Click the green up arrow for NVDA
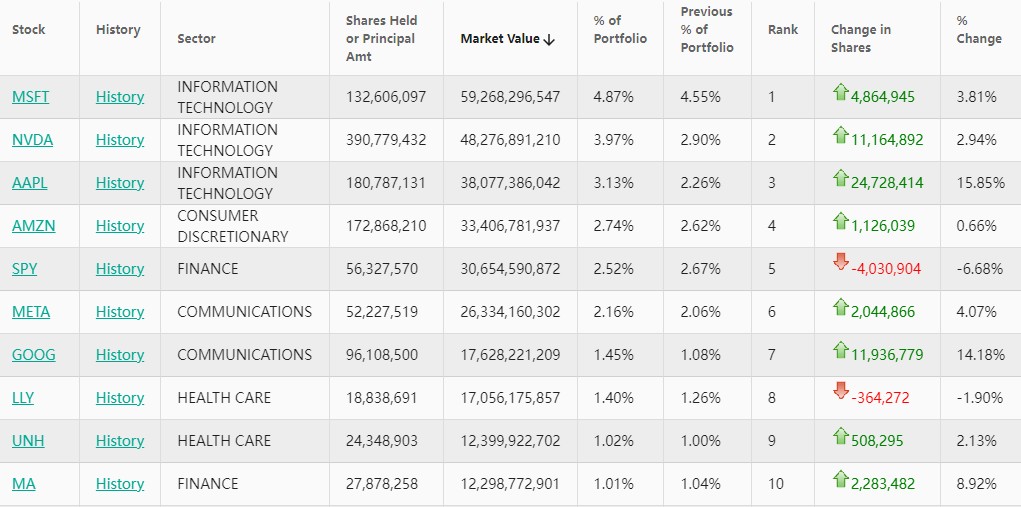Image resolution: width=1021 pixels, height=507 pixels. tap(840, 136)
